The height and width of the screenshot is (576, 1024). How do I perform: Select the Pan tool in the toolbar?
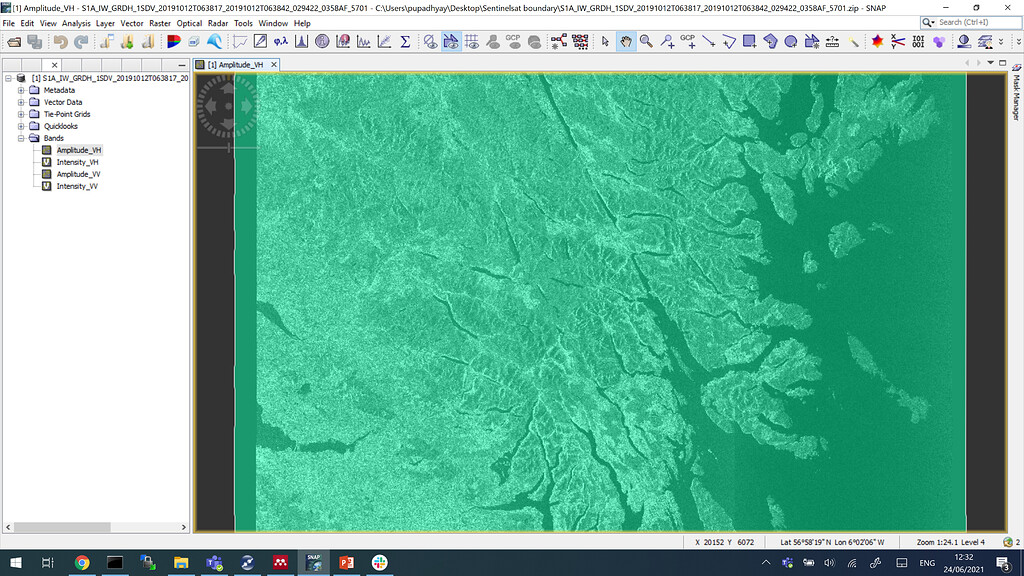627,41
